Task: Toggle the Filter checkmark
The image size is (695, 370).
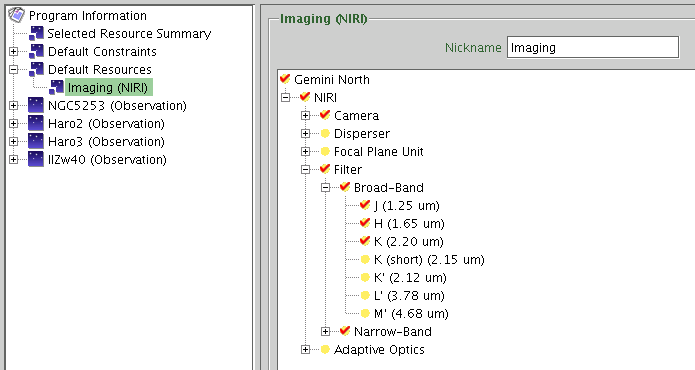Action: (325, 169)
